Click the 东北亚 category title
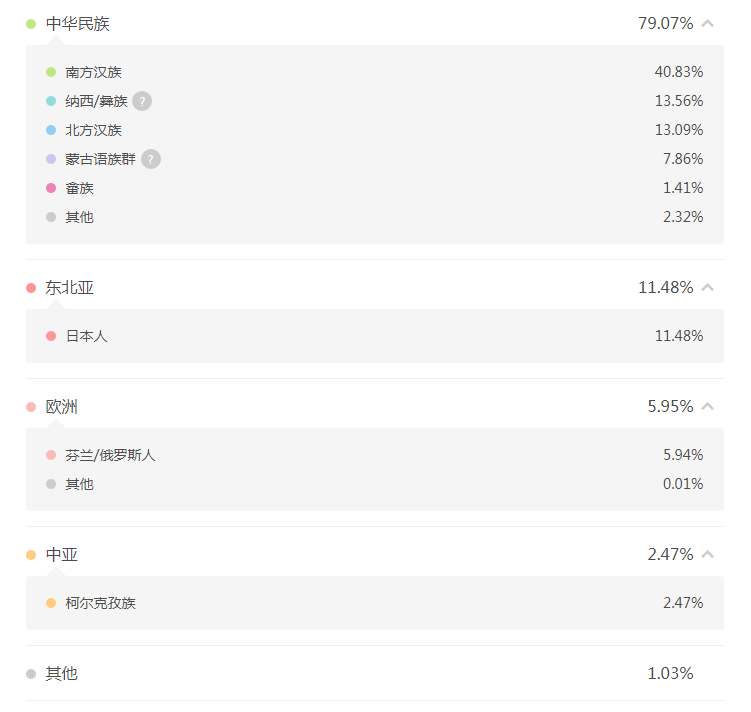The width and height of the screenshot is (751, 712). coord(70,288)
